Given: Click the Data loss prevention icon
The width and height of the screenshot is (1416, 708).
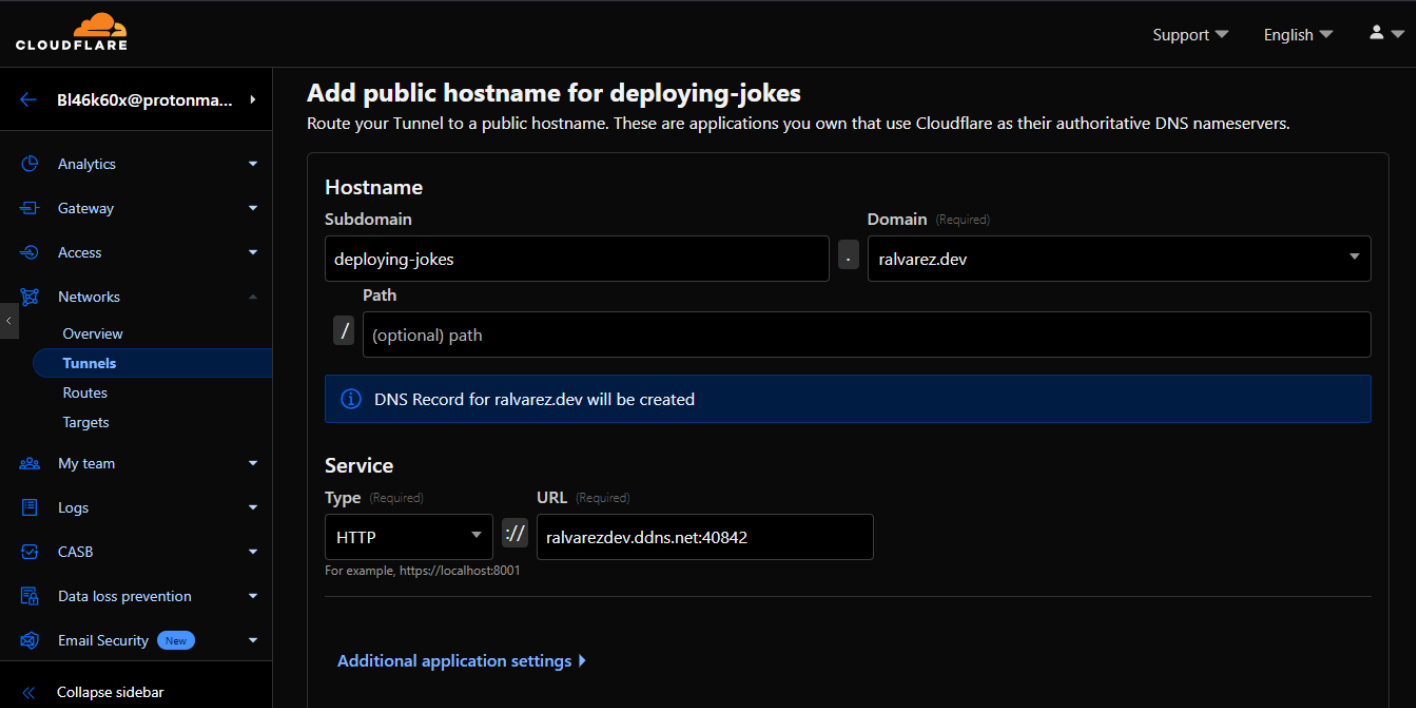Looking at the screenshot, I should click(x=30, y=596).
